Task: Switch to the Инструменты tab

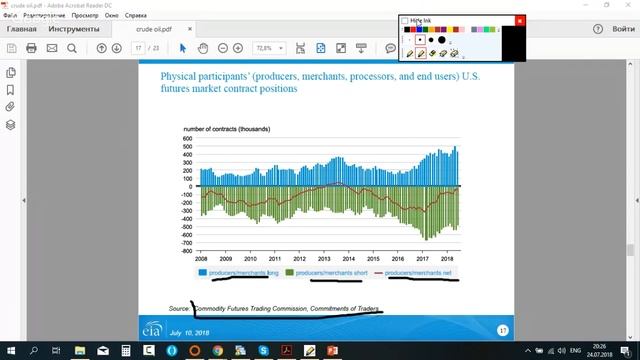Action: (x=74, y=29)
